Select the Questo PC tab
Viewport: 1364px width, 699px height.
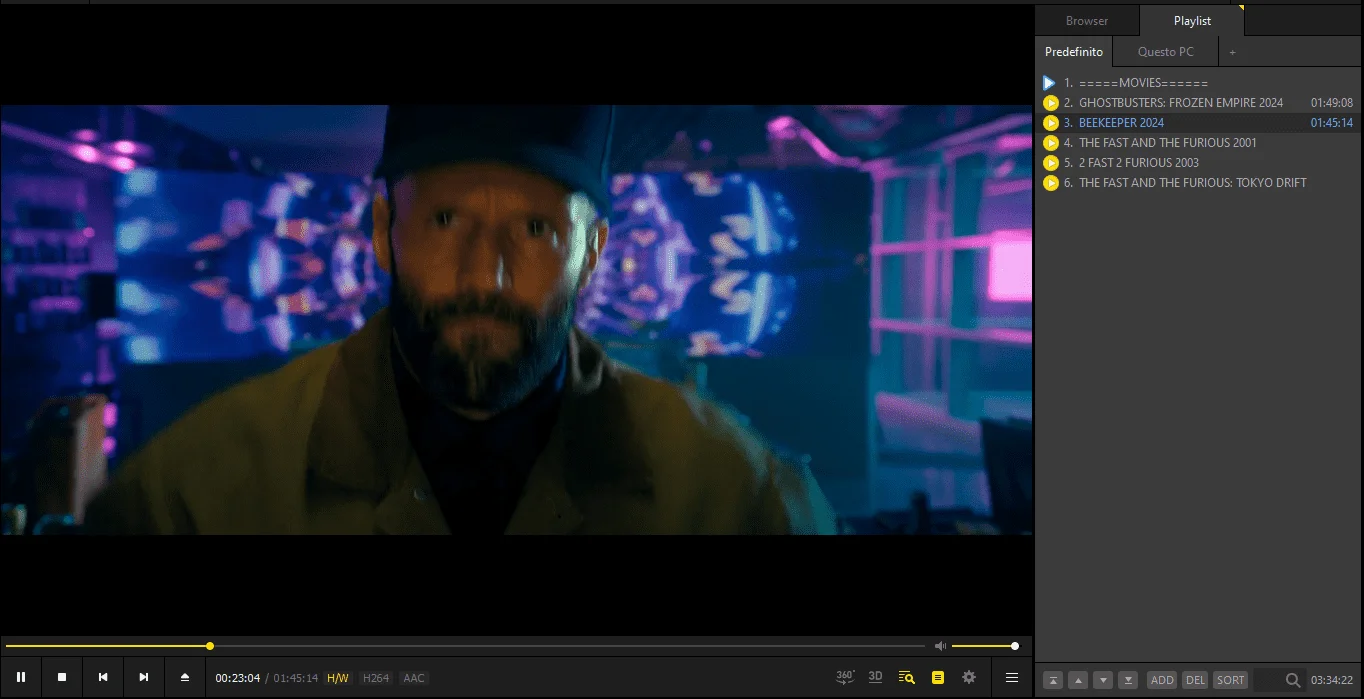coord(1166,52)
